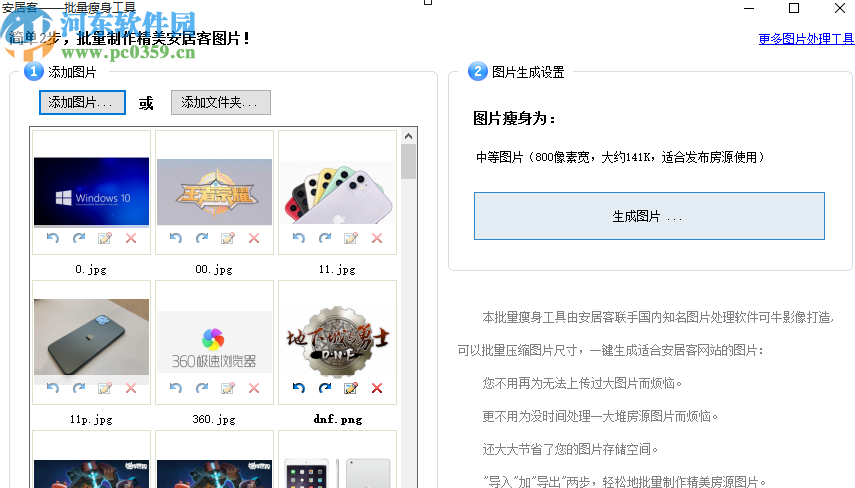Open edit for 11p.jpg
The image size is (855, 488).
pos(105,388)
